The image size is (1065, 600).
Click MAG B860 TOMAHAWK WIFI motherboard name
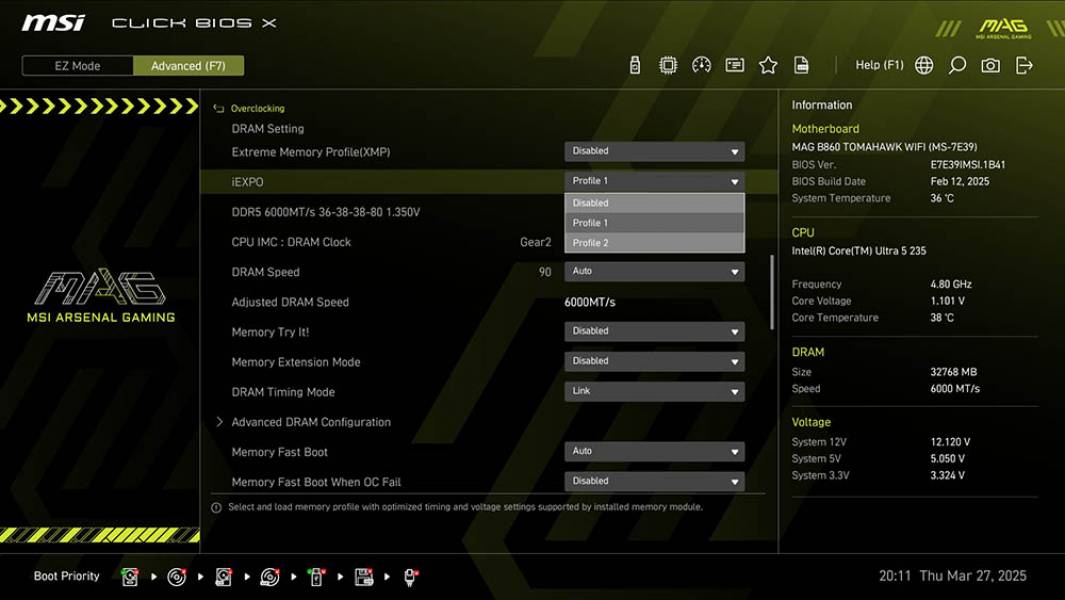[x=884, y=147]
